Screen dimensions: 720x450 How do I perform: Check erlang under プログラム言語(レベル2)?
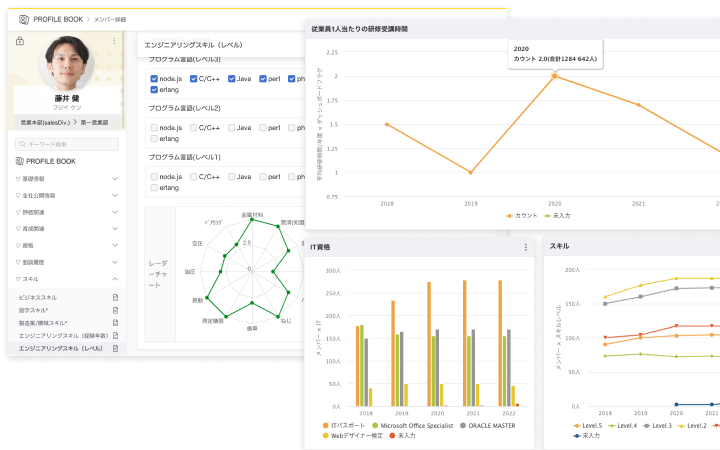point(154,139)
